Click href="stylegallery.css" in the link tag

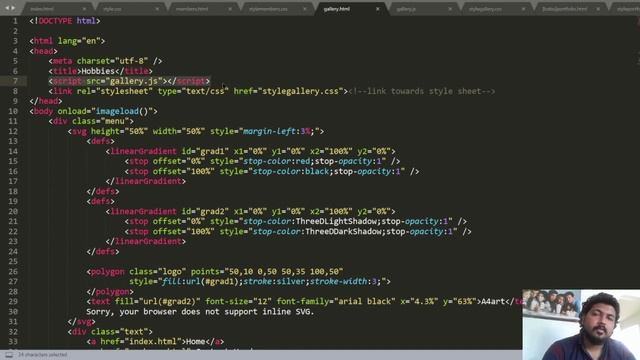click(288, 91)
